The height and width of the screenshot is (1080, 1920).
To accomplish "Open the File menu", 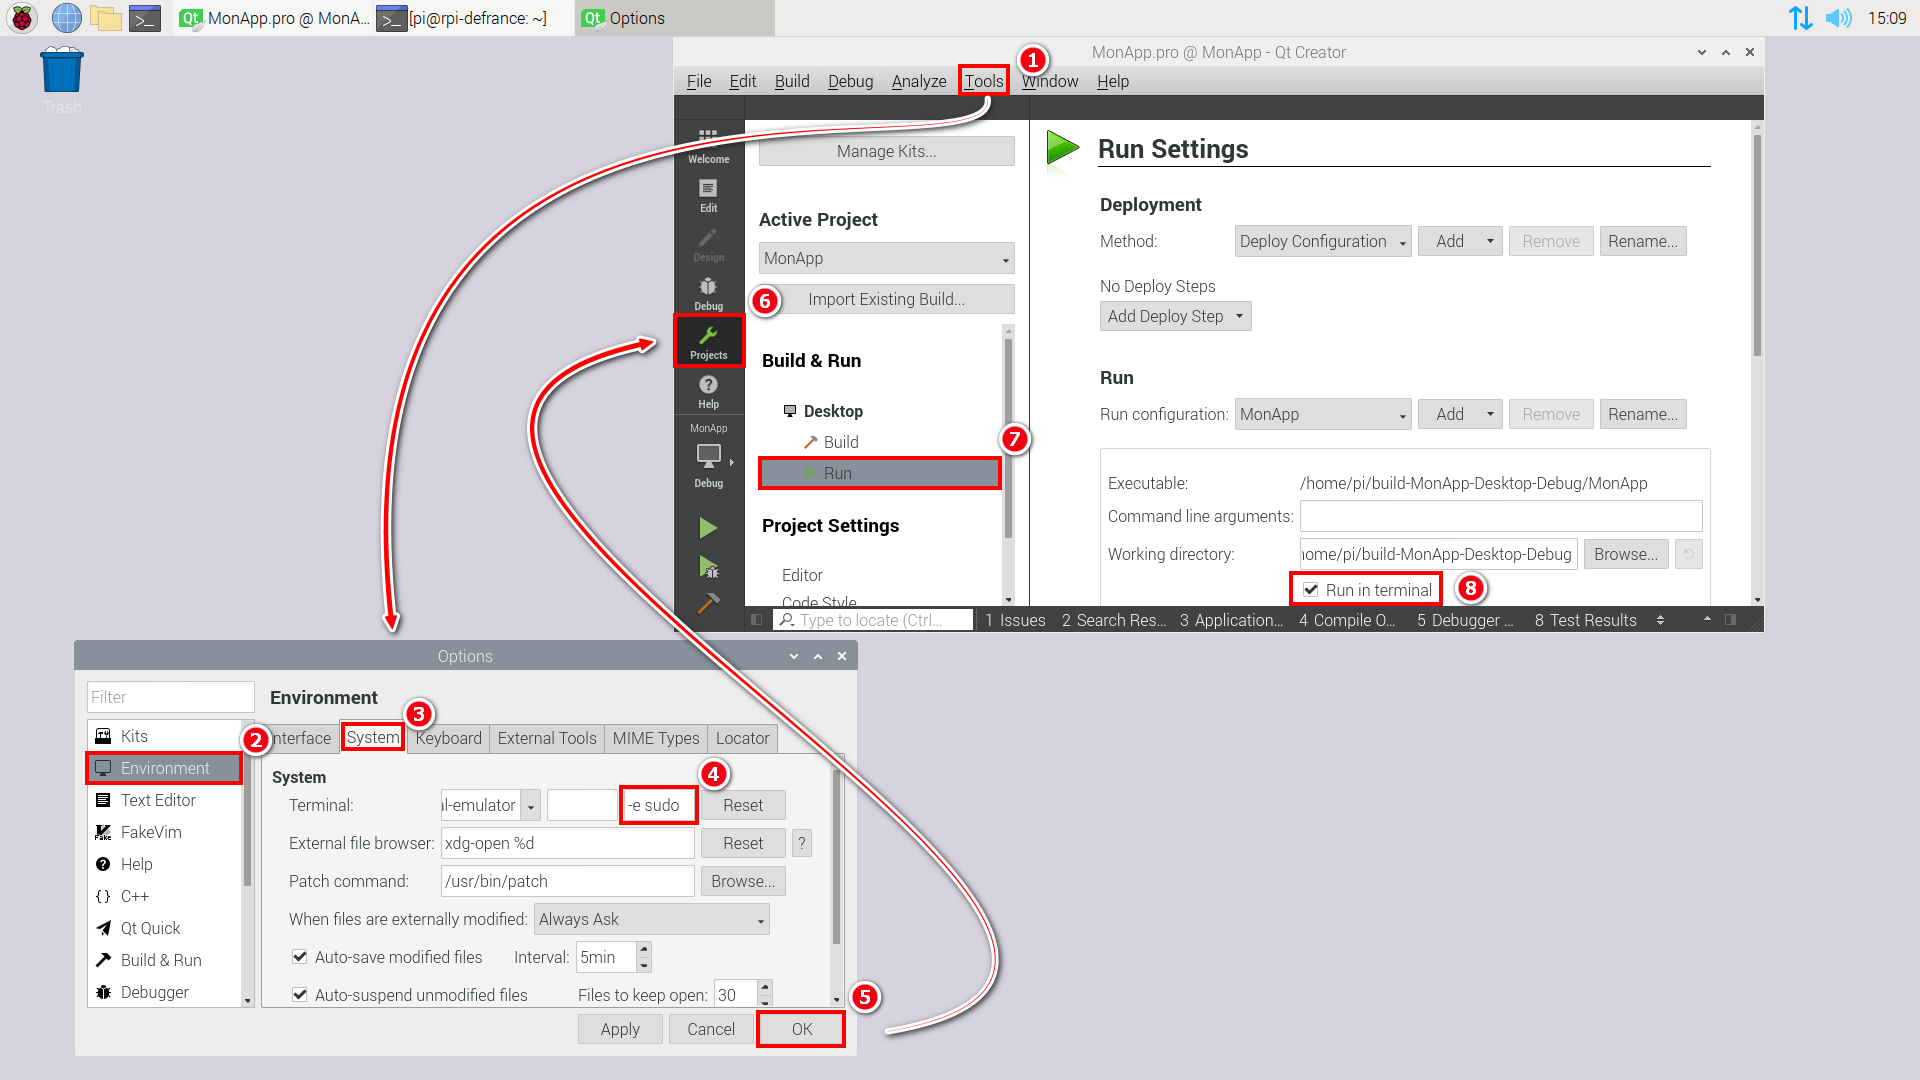I will [x=699, y=81].
